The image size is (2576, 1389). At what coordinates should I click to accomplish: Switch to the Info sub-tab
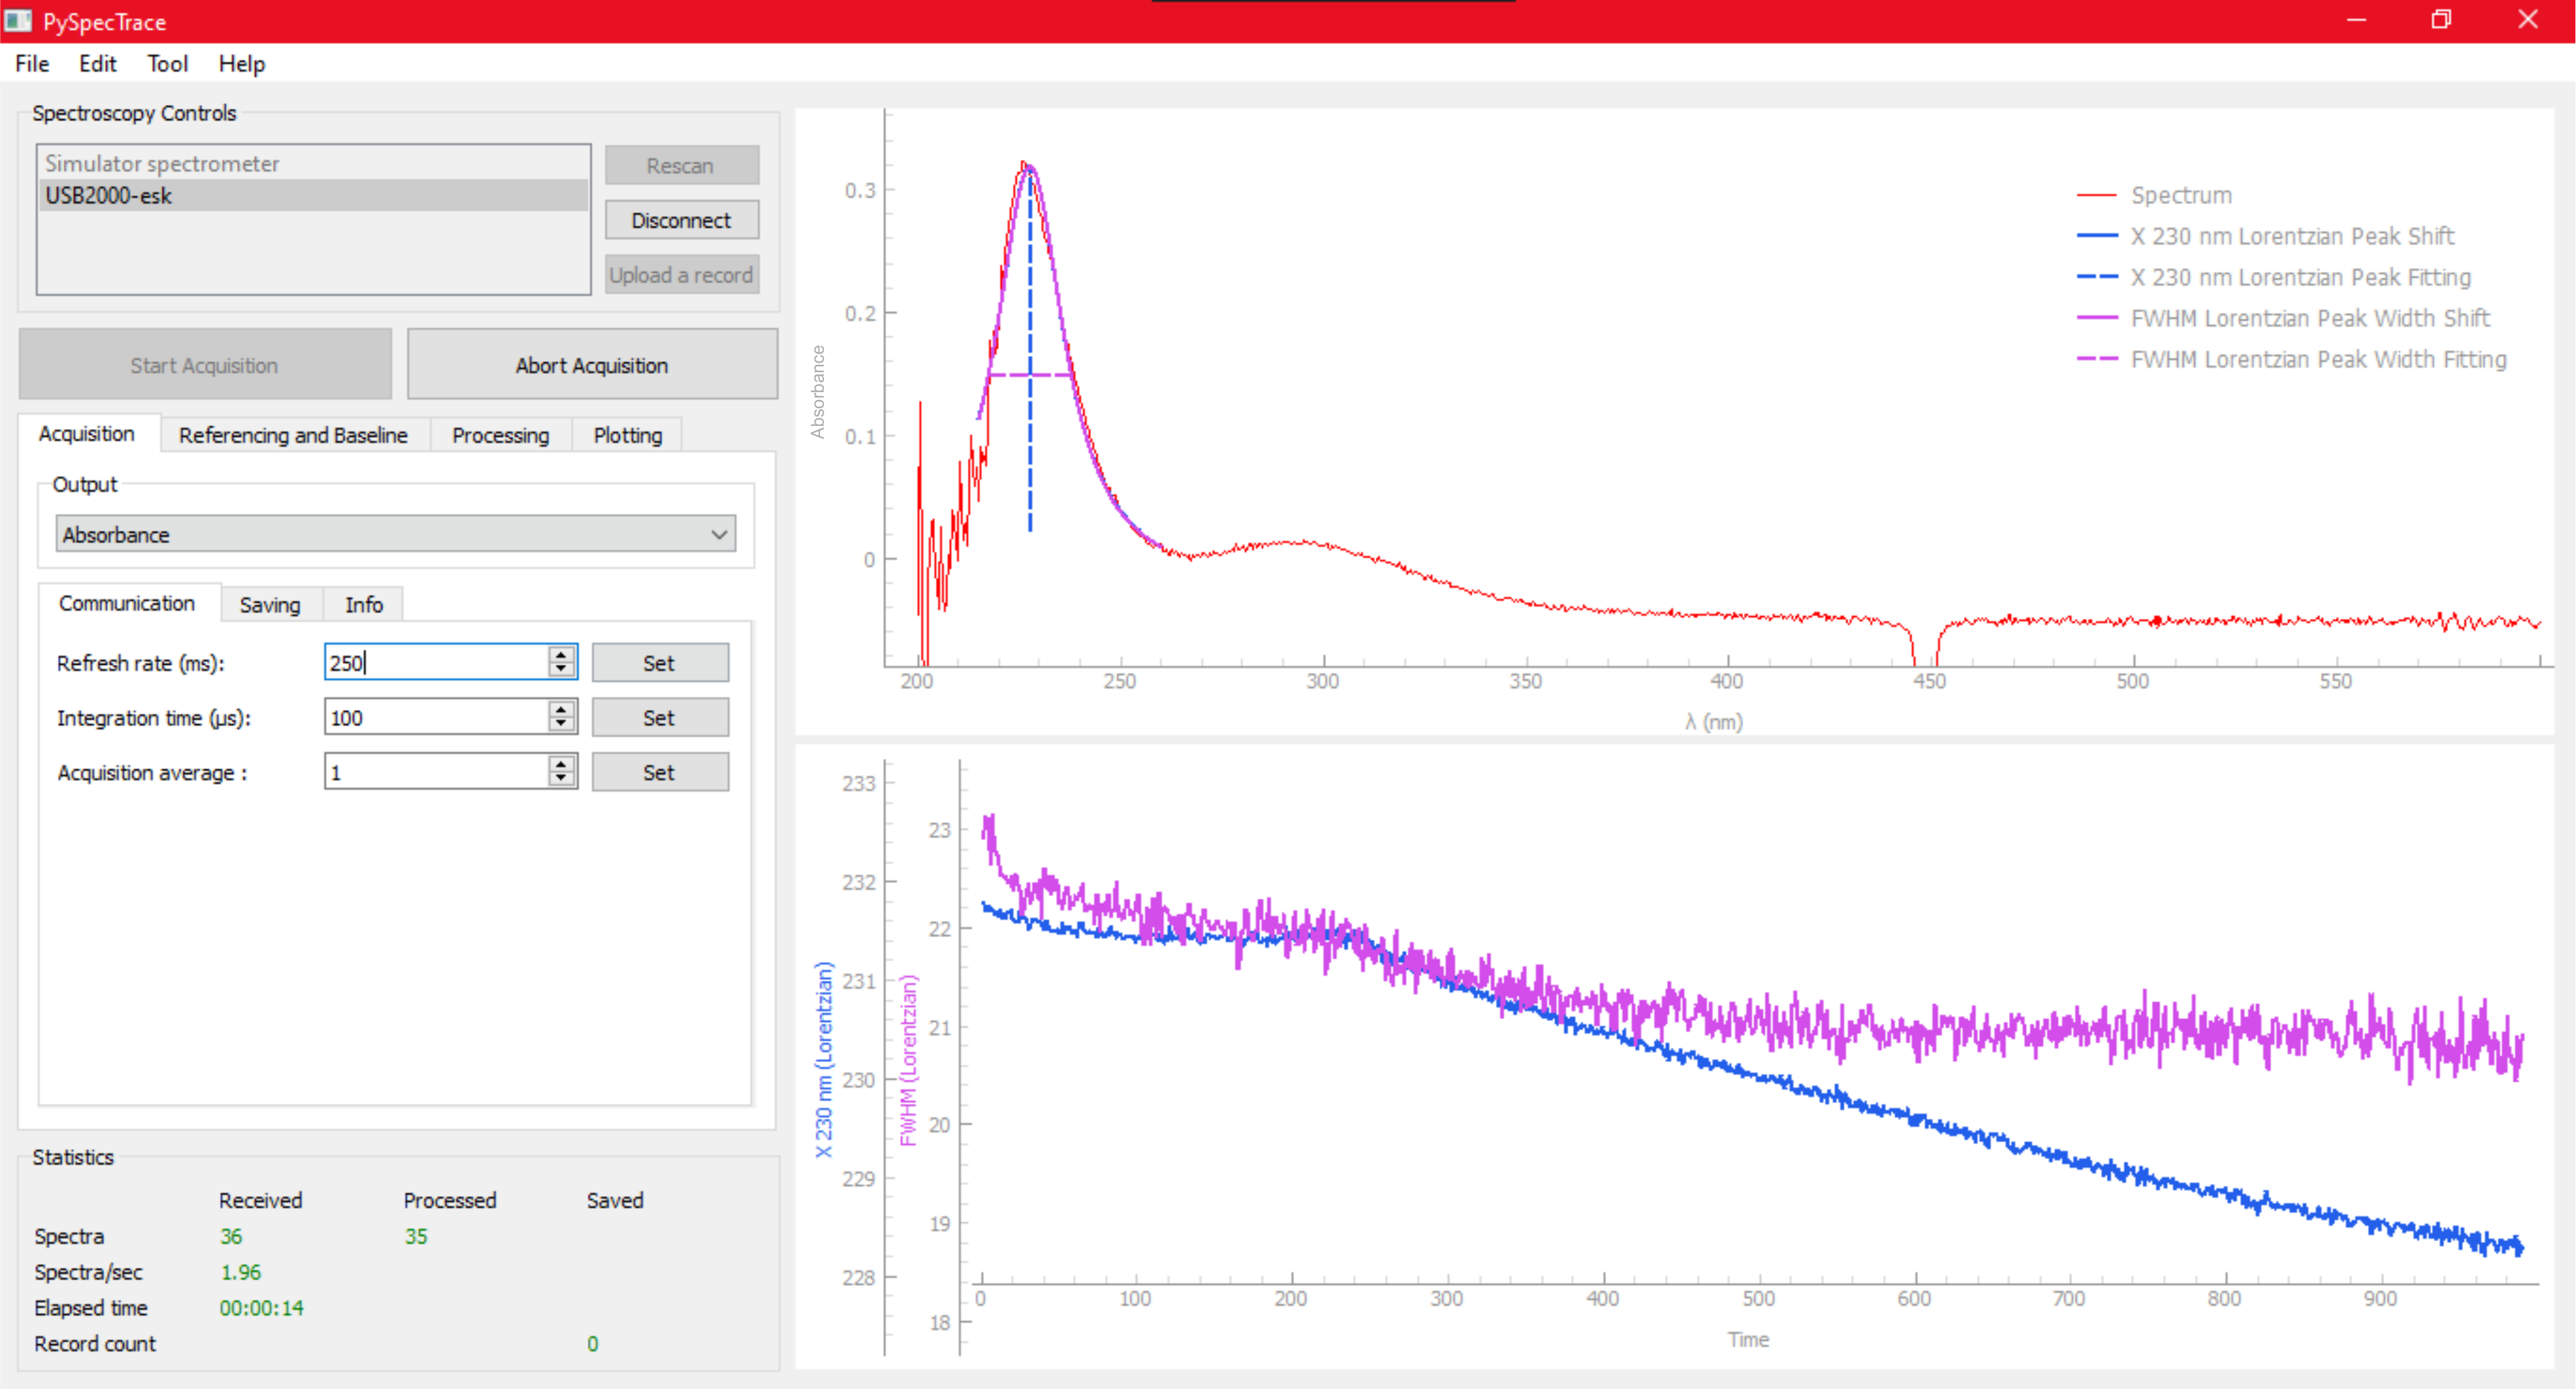(x=363, y=604)
